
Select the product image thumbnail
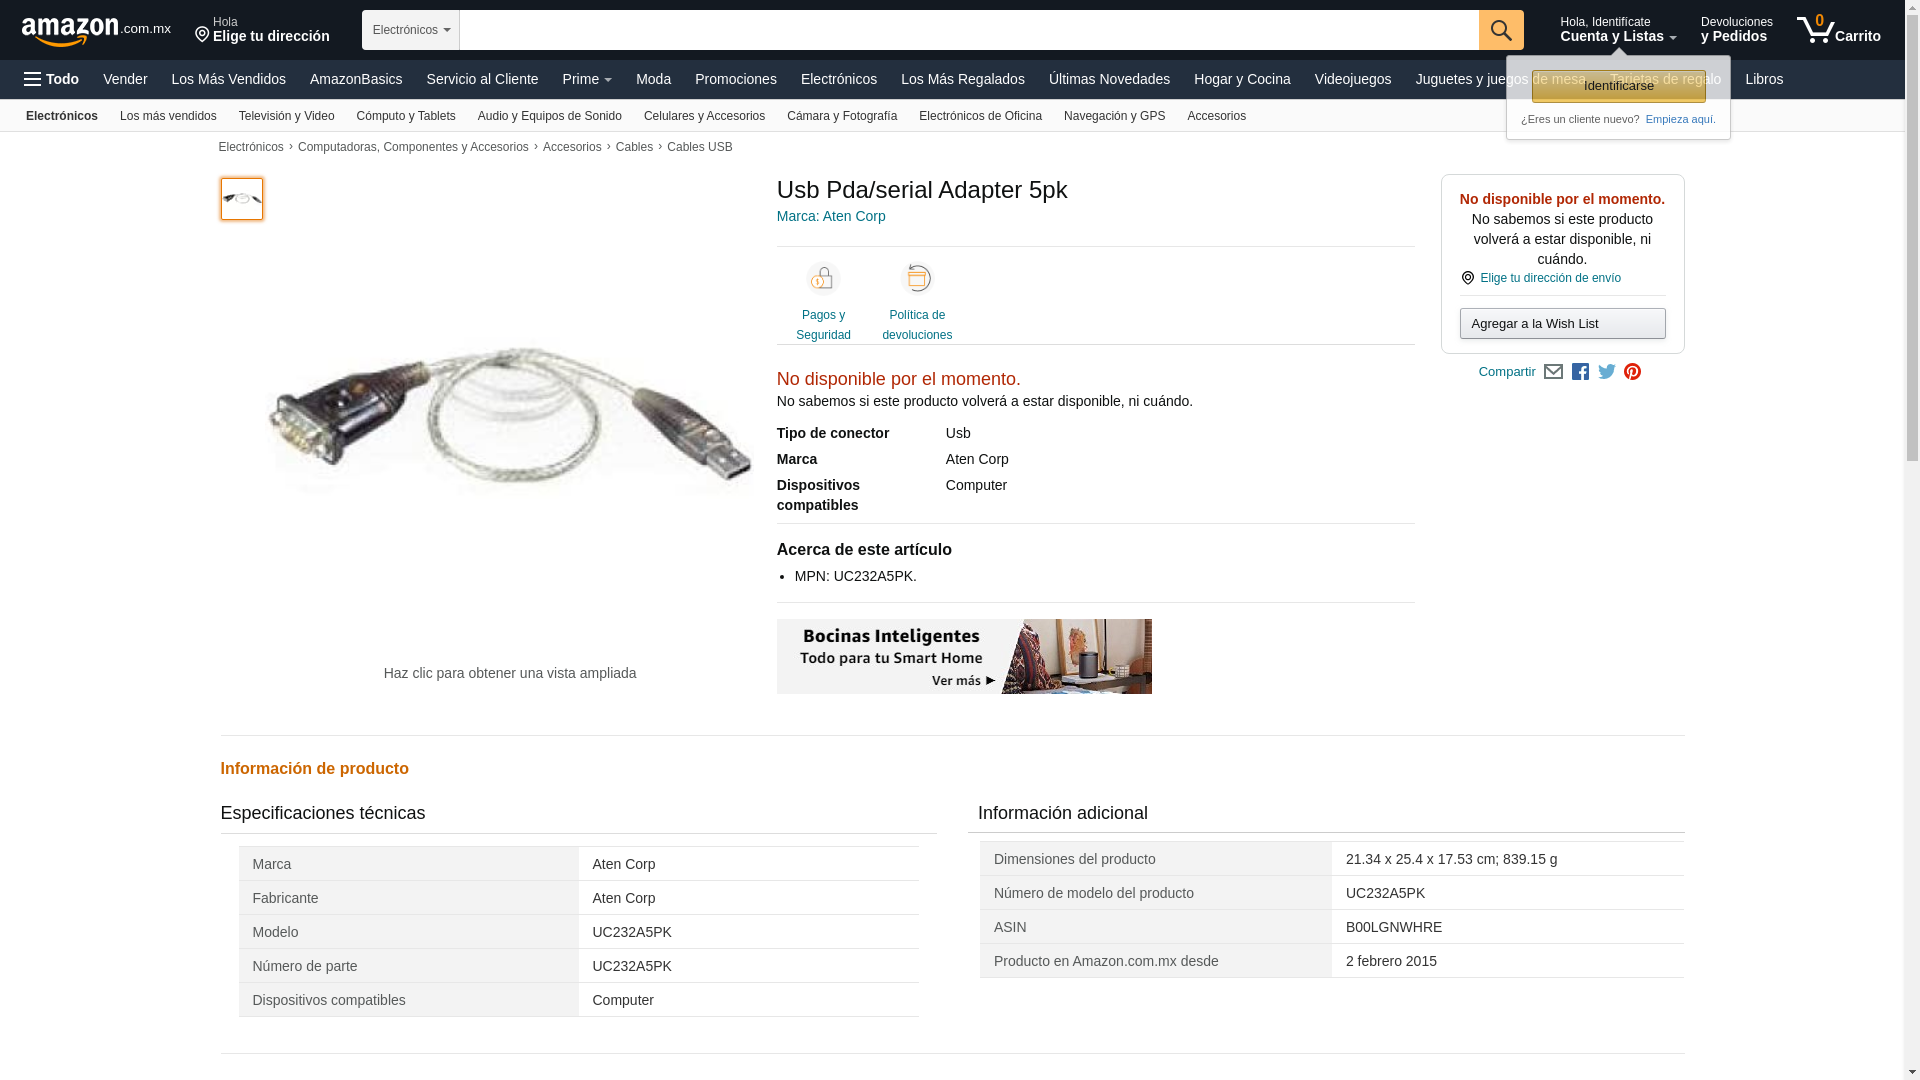pyautogui.click(x=242, y=199)
